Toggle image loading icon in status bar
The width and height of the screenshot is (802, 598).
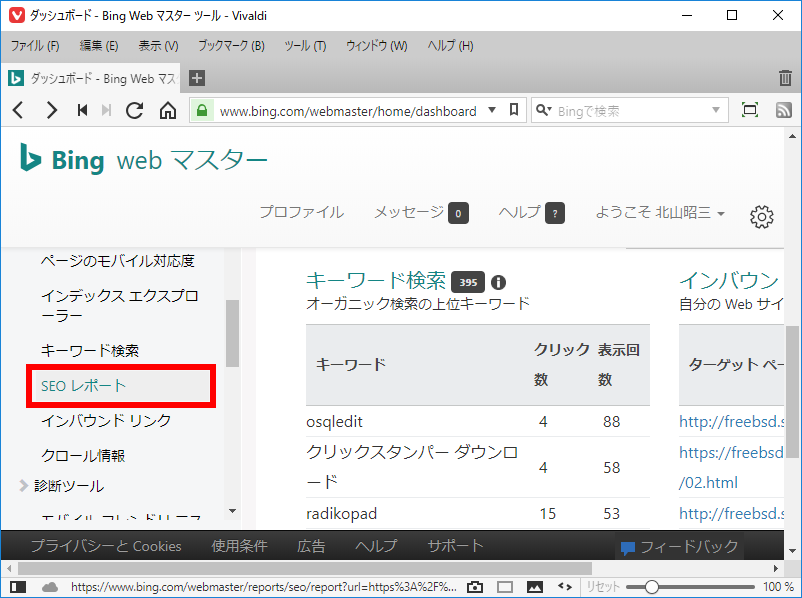[534, 587]
